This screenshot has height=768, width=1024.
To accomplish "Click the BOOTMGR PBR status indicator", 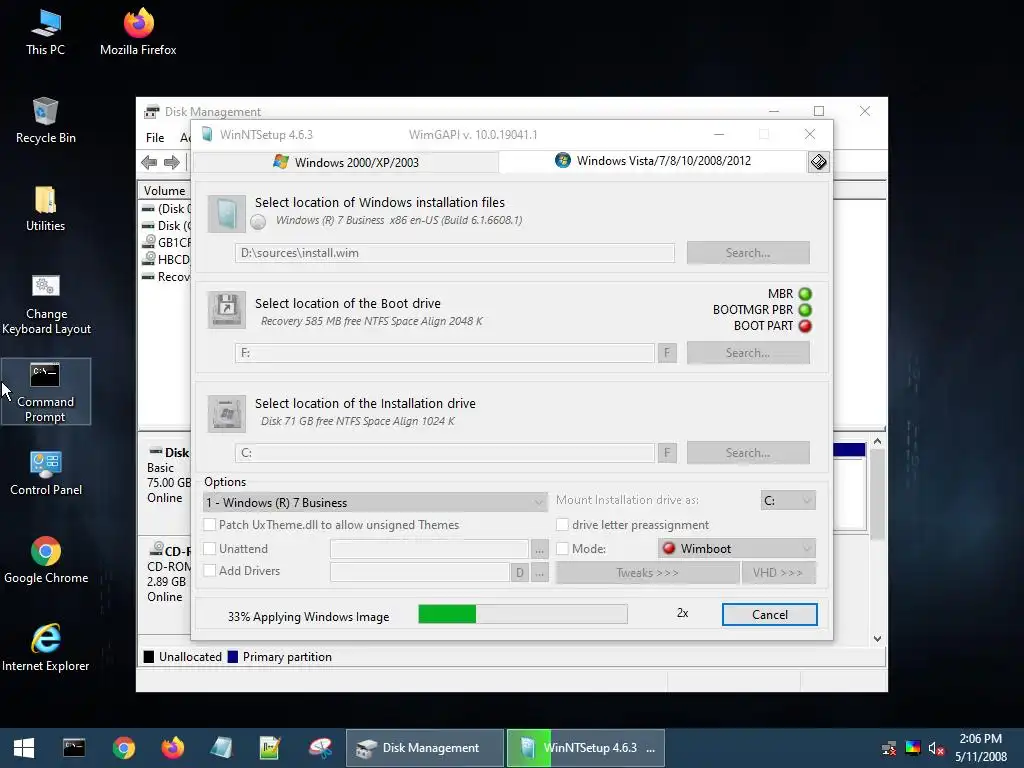I will [805, 310].
